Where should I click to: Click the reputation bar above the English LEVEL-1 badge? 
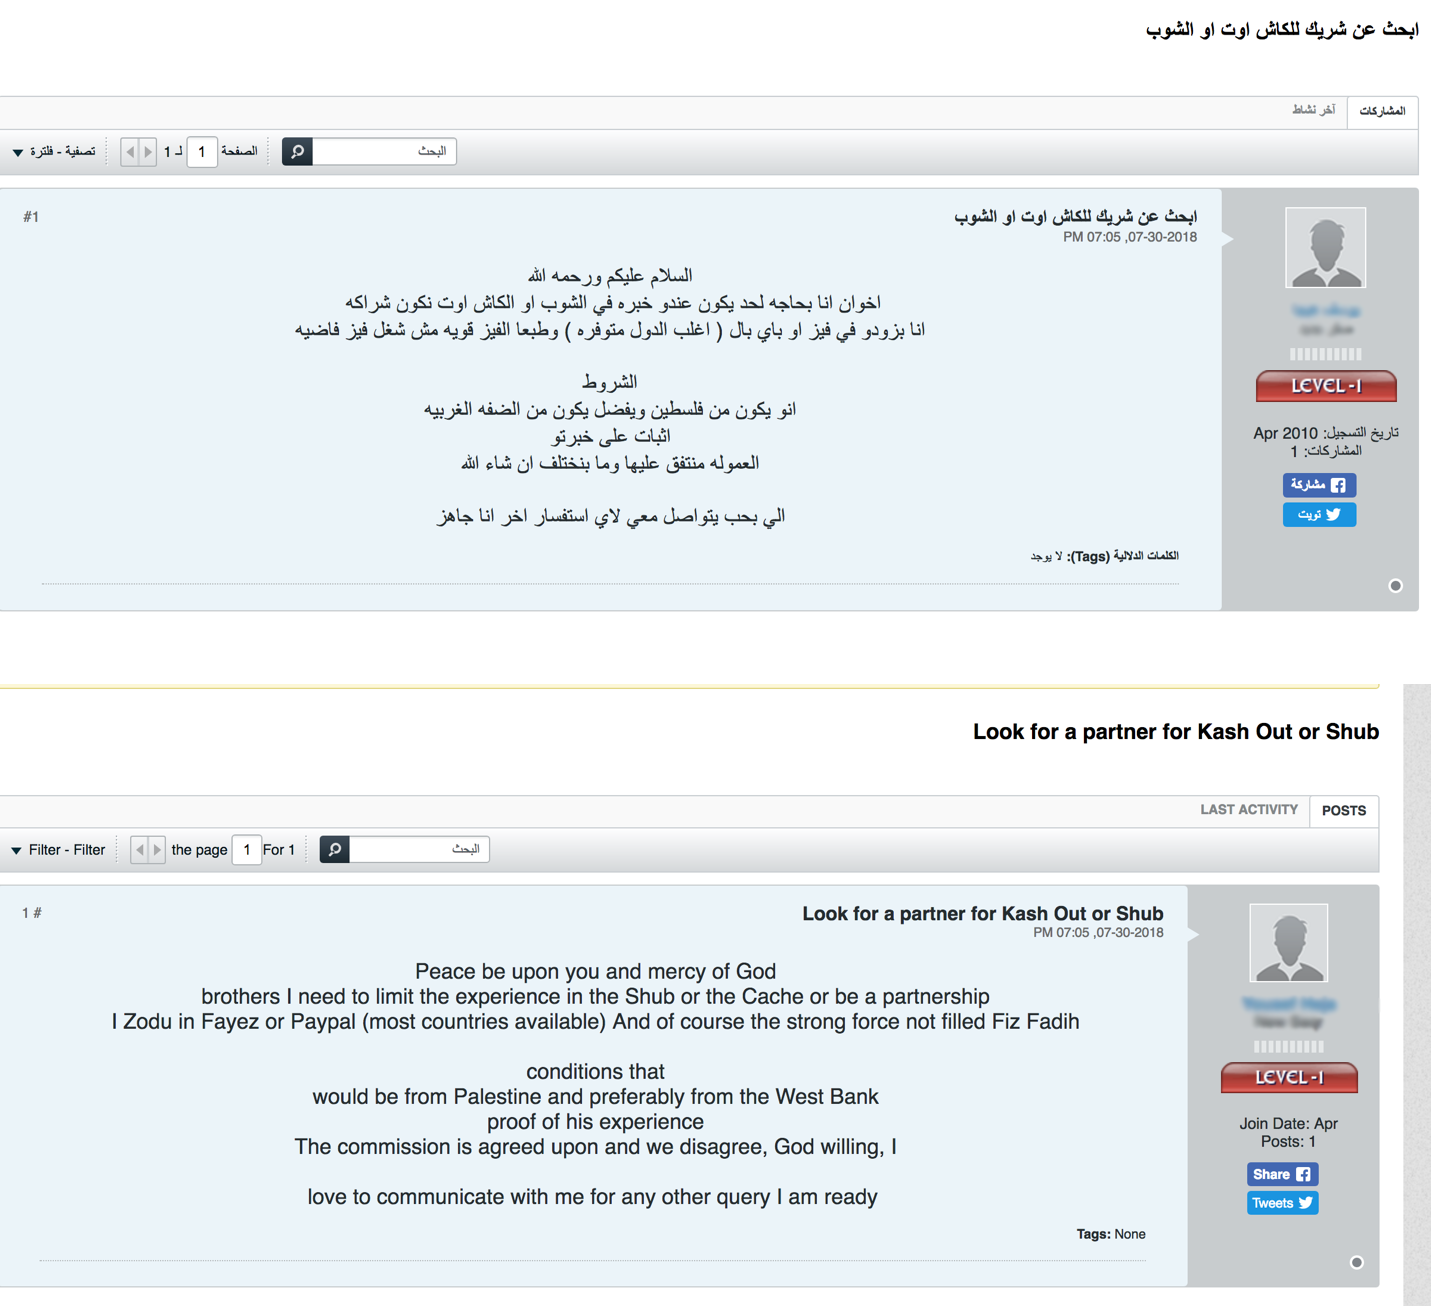[x=1288, y=1047]
